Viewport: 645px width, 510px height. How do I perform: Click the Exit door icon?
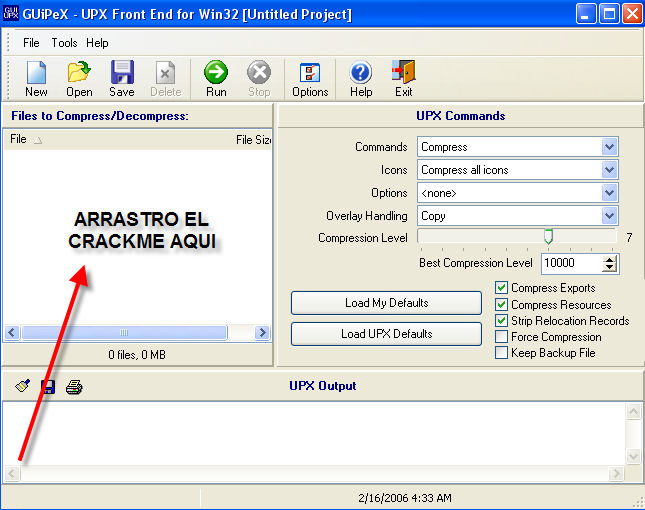403,78
